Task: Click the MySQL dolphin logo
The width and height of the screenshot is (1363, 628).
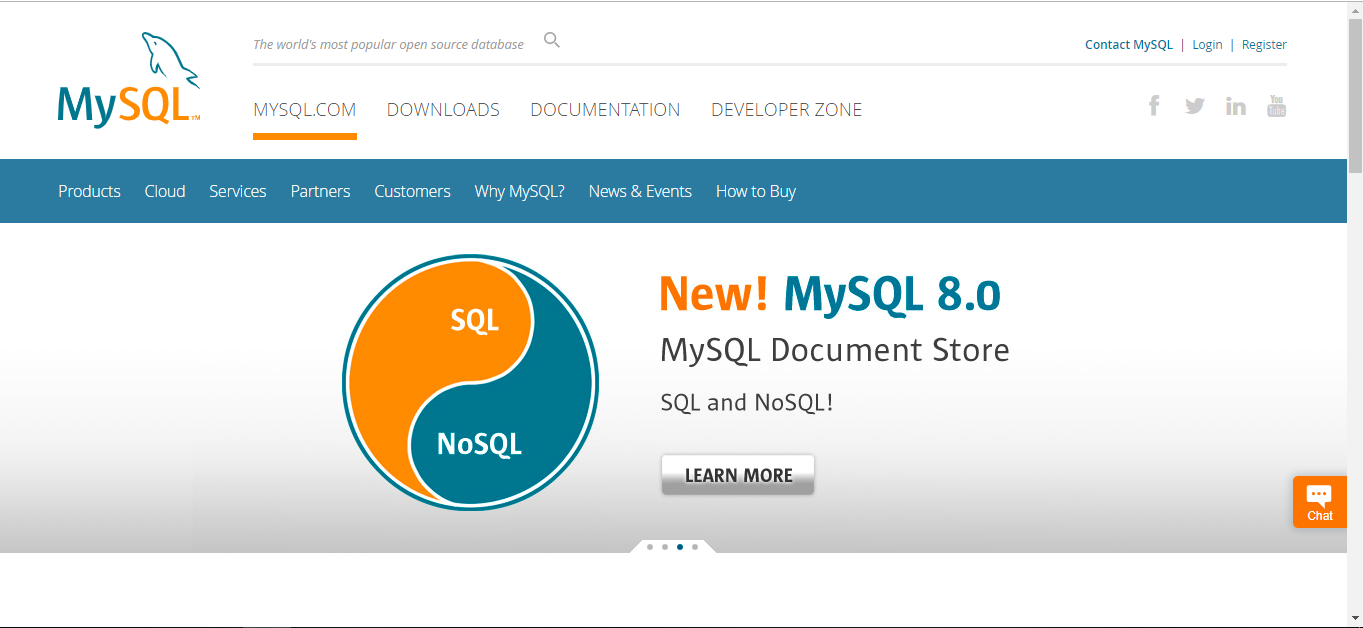Action: 129,80
